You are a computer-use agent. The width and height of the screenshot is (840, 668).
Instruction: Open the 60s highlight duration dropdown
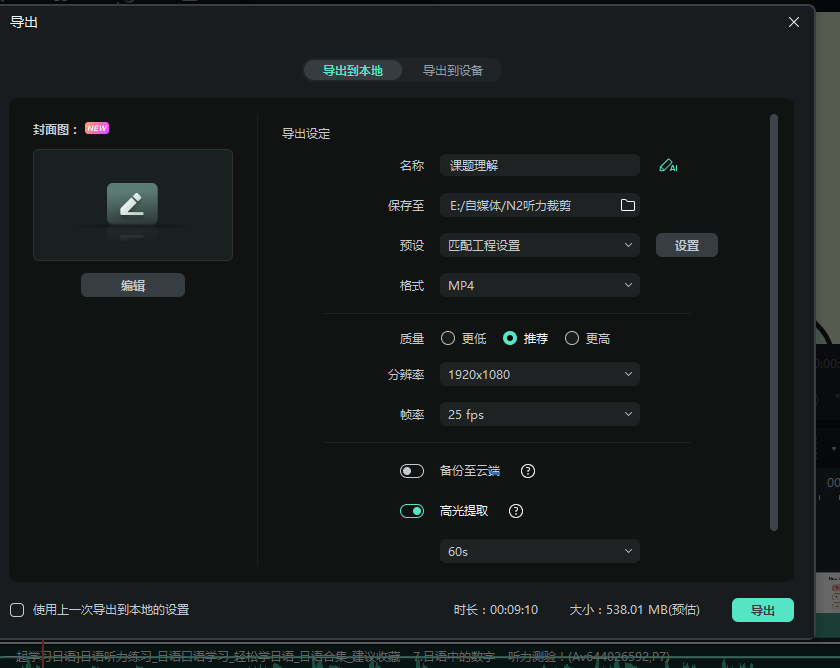coord(539,551)
